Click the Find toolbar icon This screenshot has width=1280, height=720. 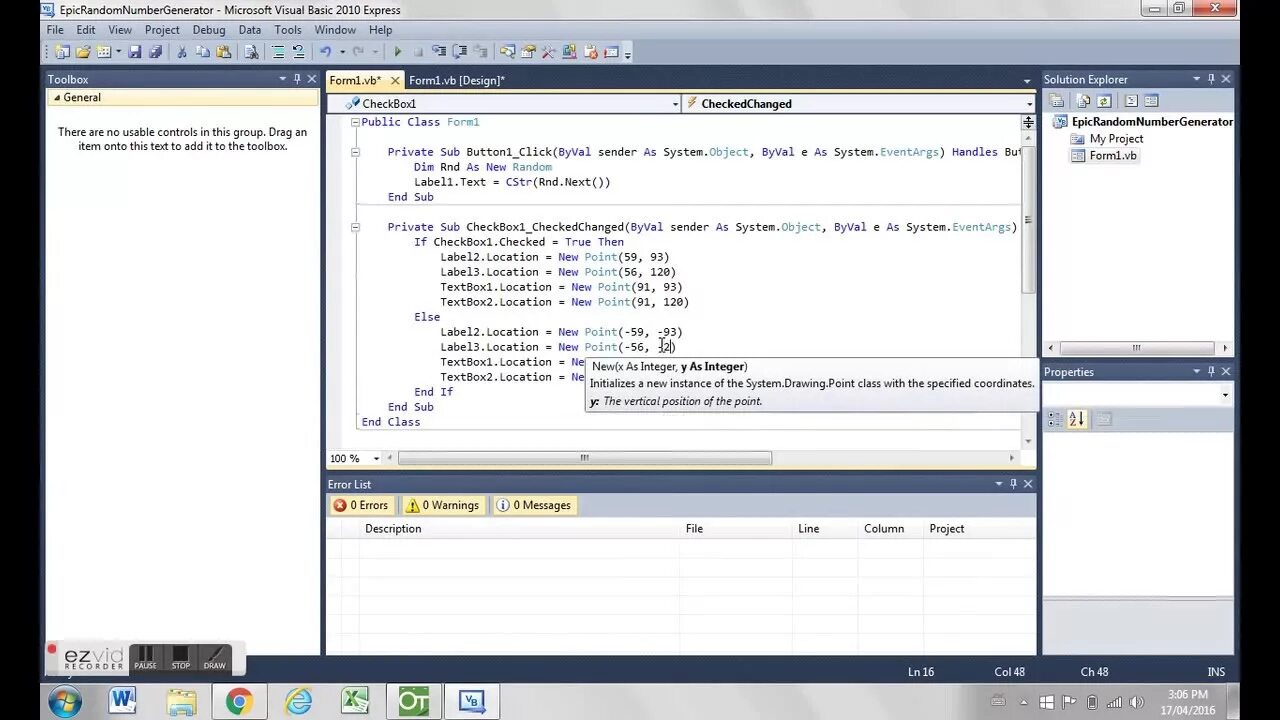251,52
